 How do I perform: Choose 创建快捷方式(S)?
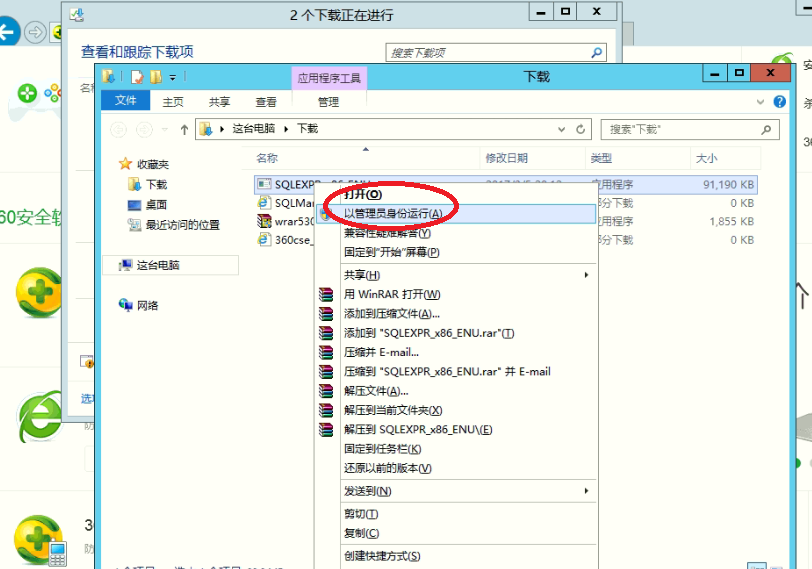coord(382,556)
